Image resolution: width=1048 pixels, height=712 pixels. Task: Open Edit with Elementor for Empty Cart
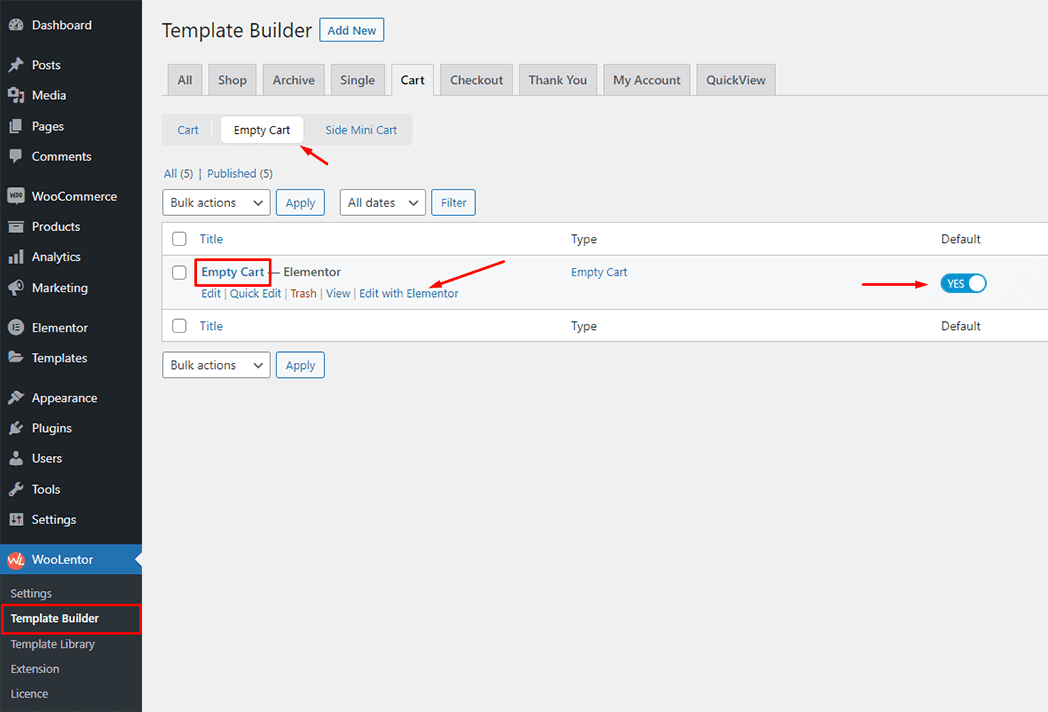point(409,293)
